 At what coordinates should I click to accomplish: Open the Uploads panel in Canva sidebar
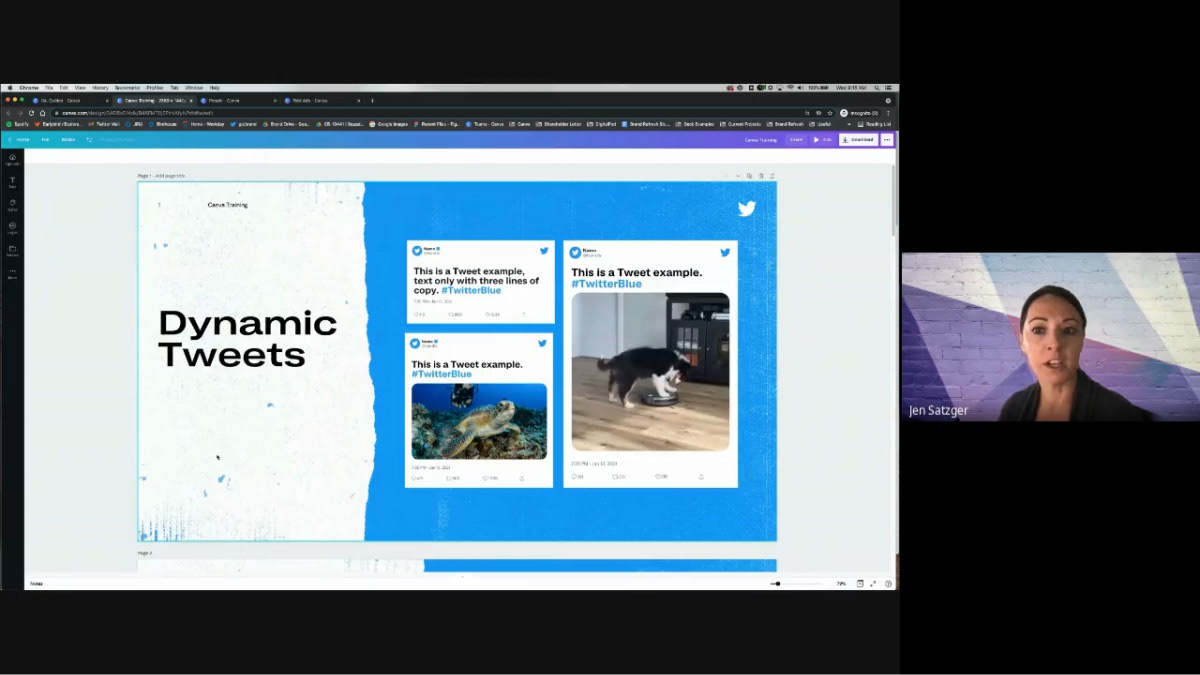[12, 158]
